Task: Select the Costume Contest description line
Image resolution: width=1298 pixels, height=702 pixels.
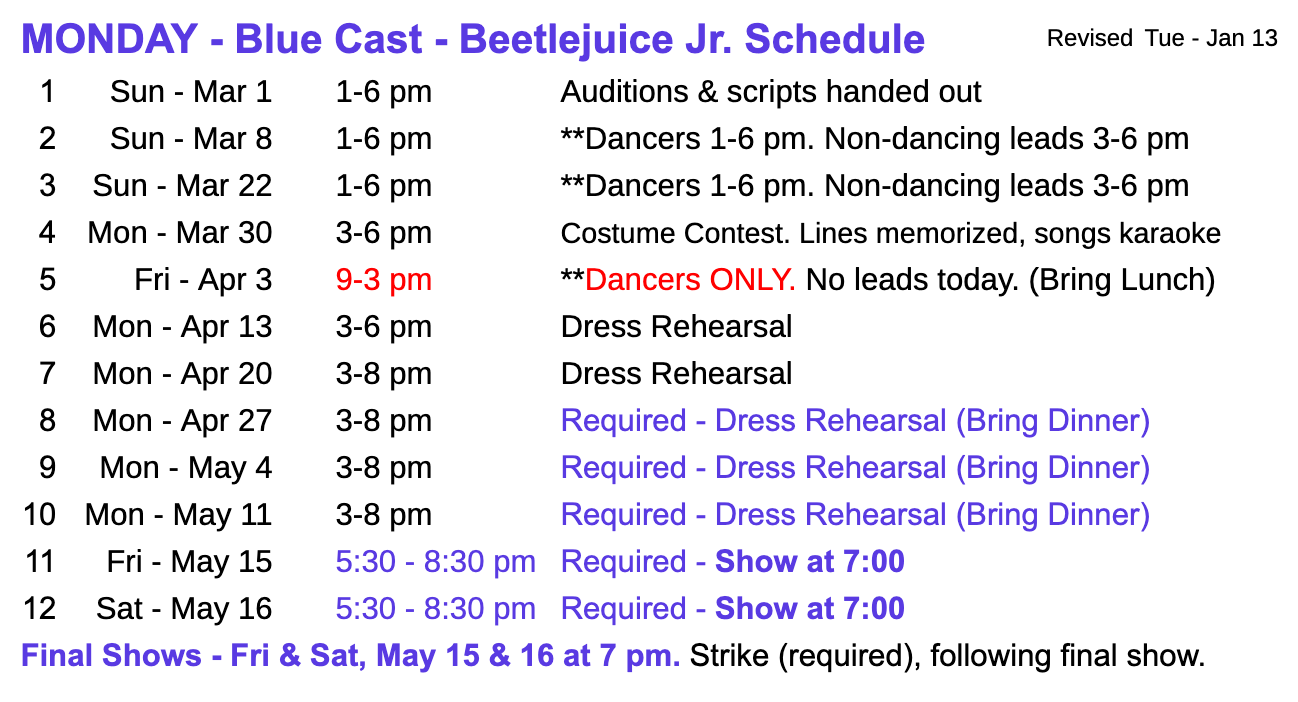Action: point(890,234)
